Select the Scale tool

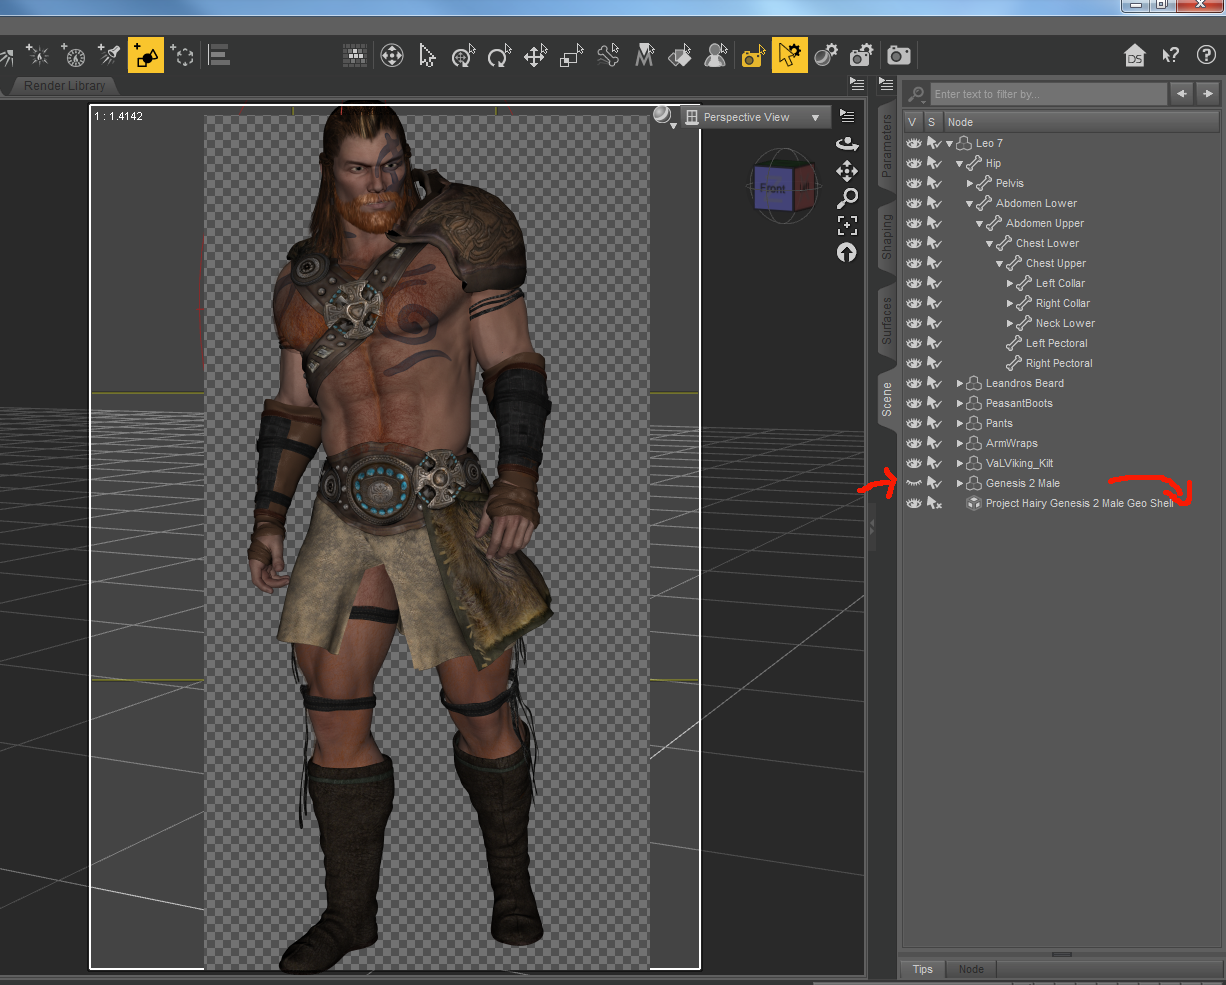click(572, 56)
